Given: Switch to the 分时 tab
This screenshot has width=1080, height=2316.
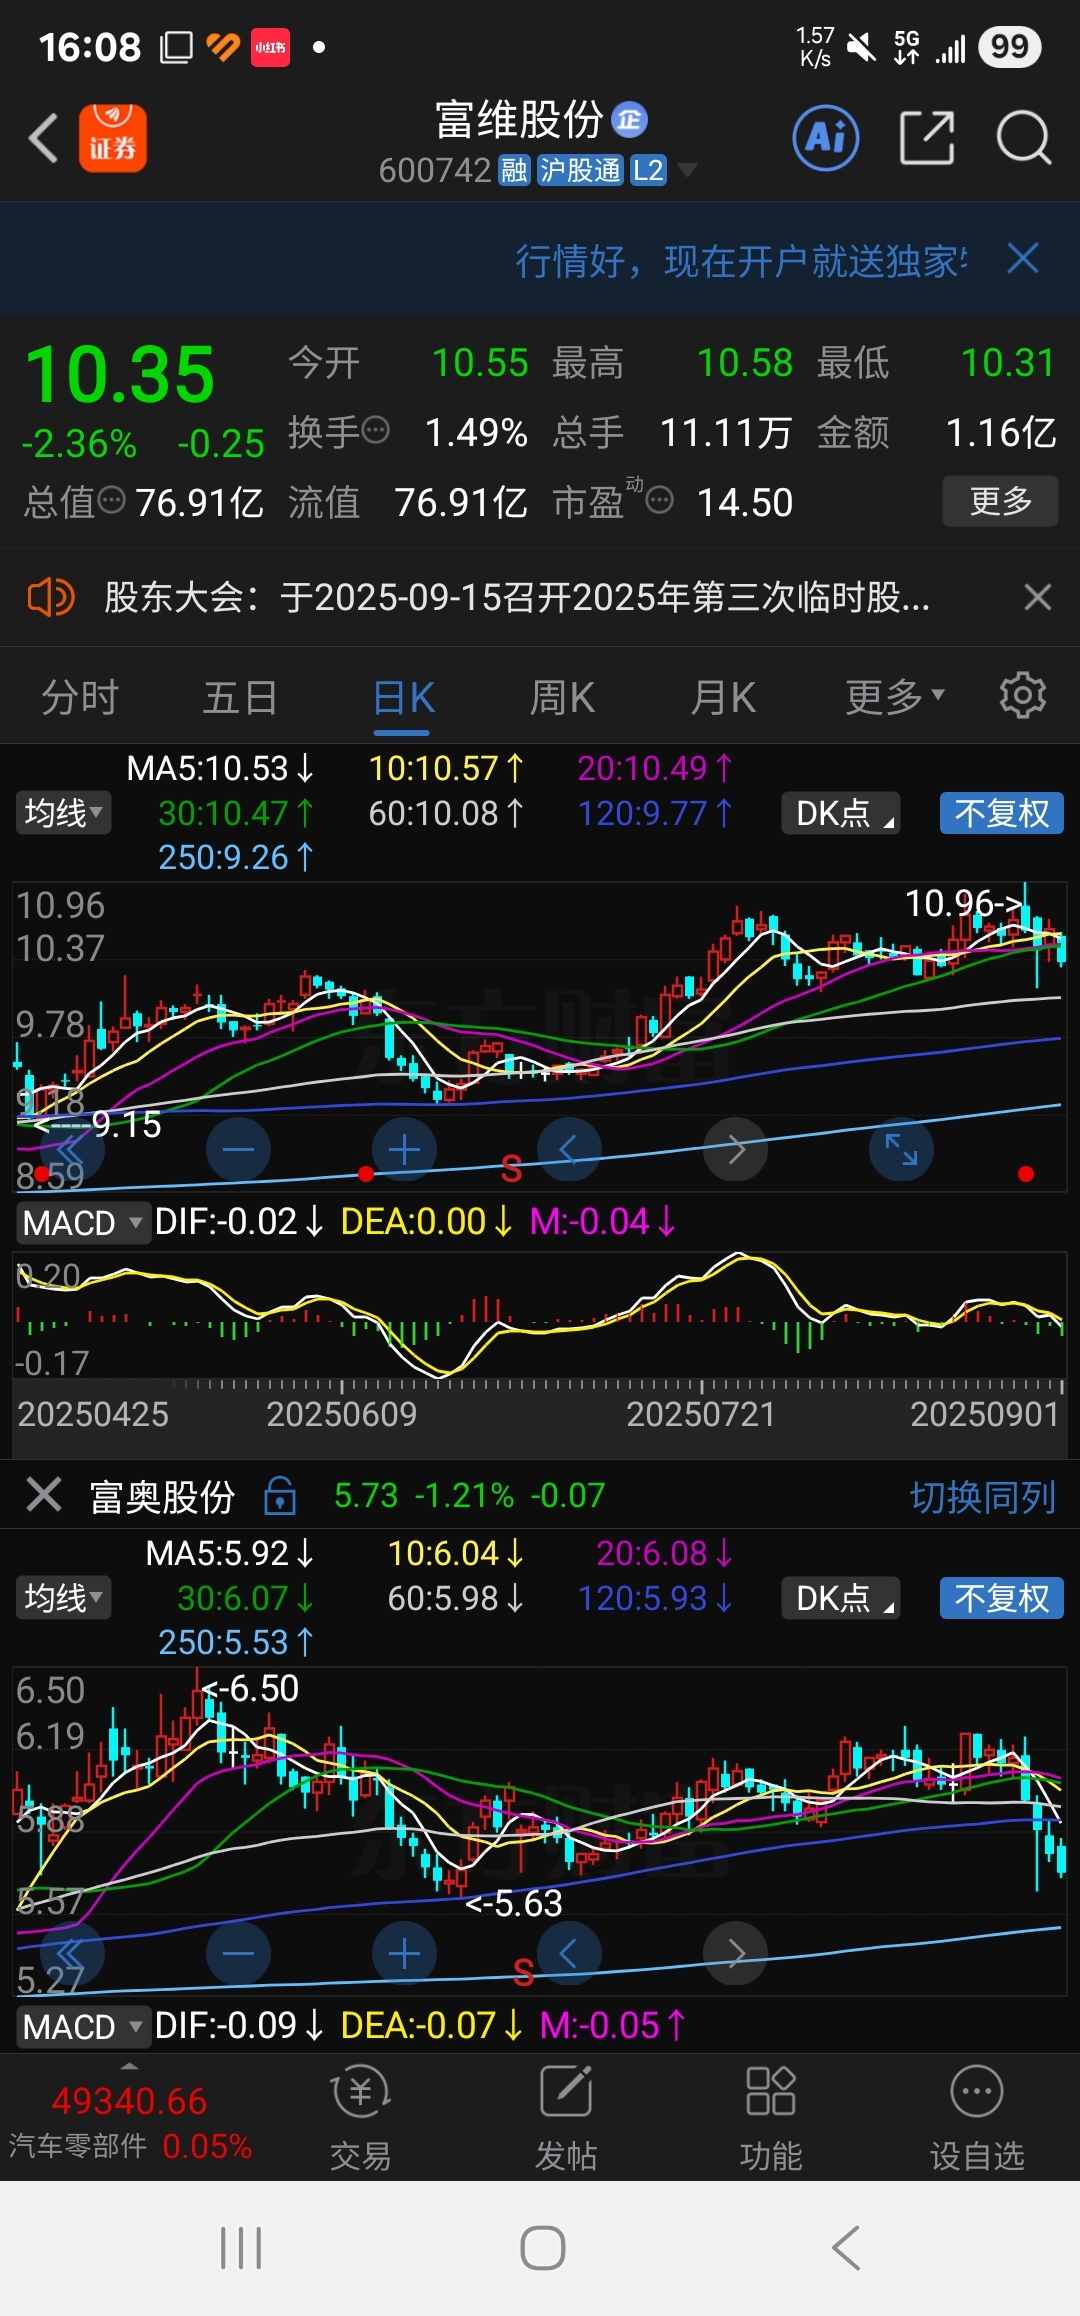Looking at the screenshot, I should tap(80, 696).
